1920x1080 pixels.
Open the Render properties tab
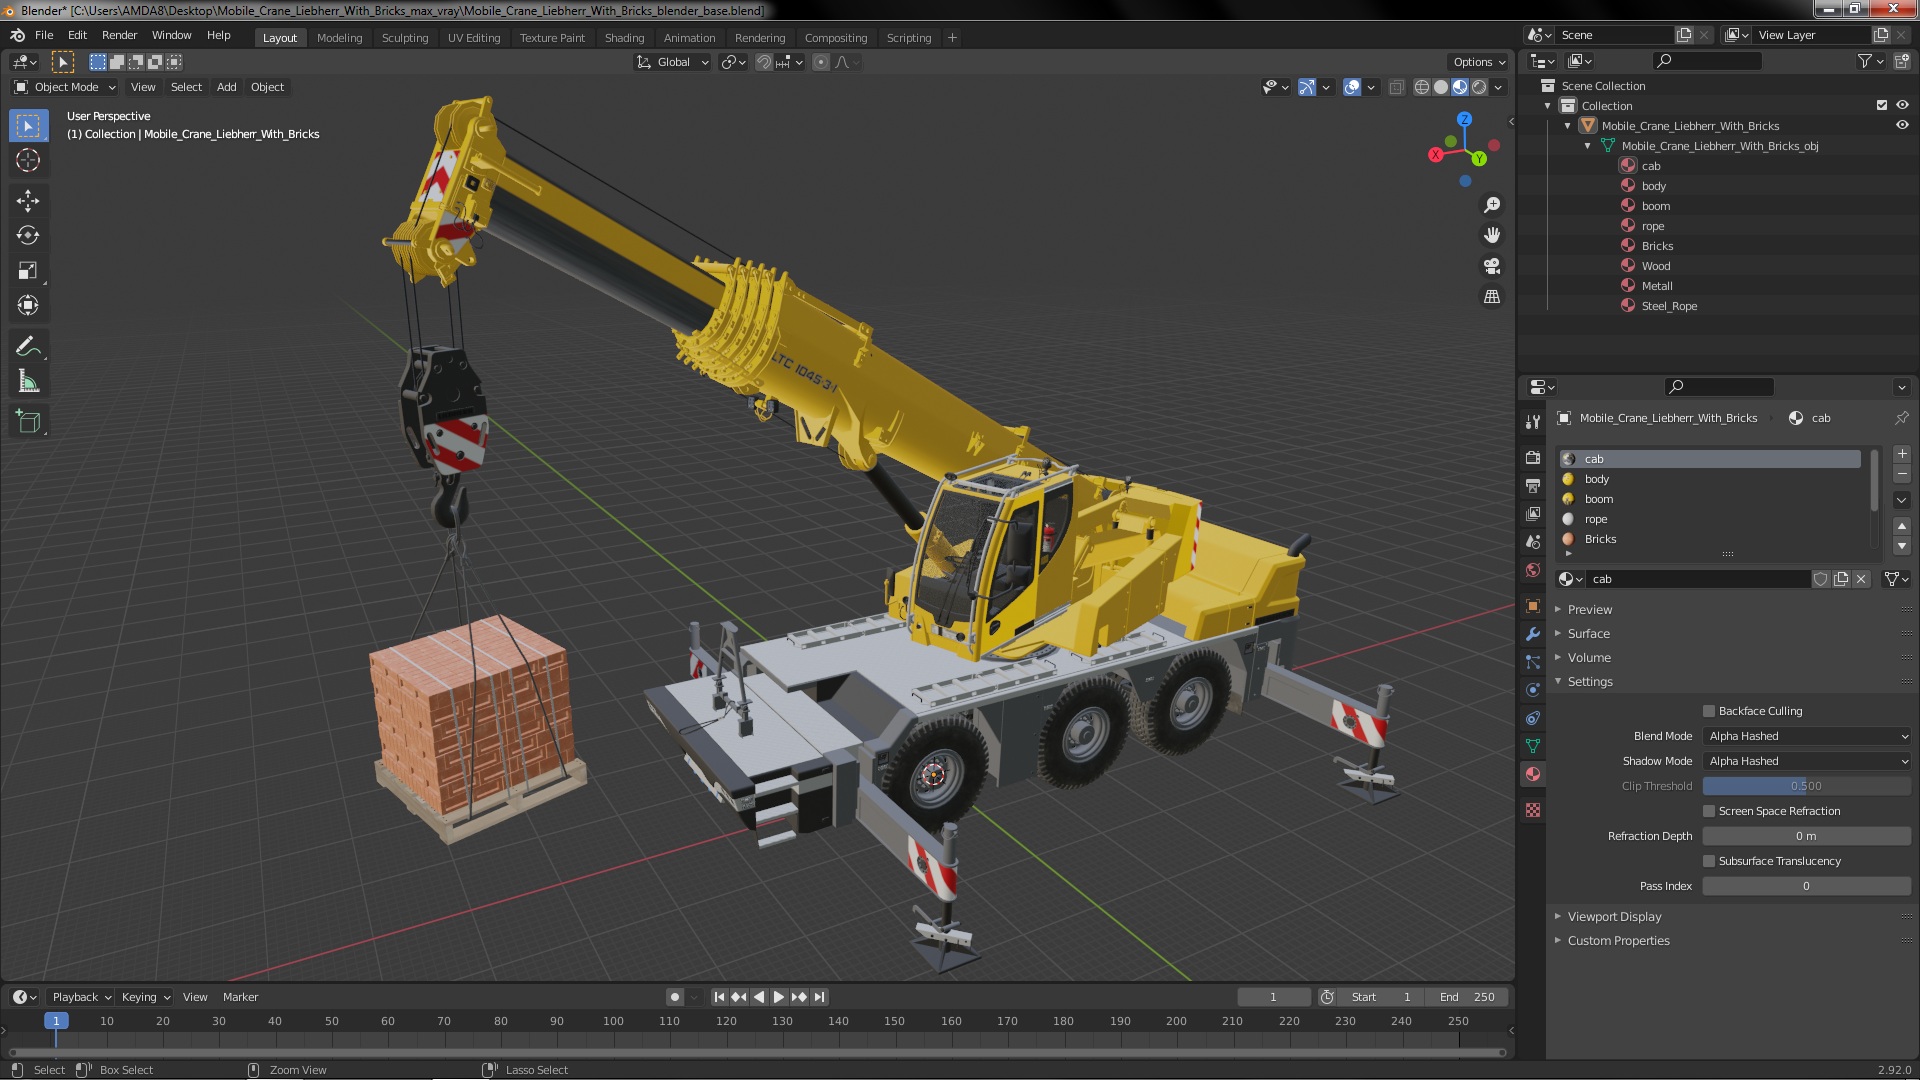point(1532,458)
